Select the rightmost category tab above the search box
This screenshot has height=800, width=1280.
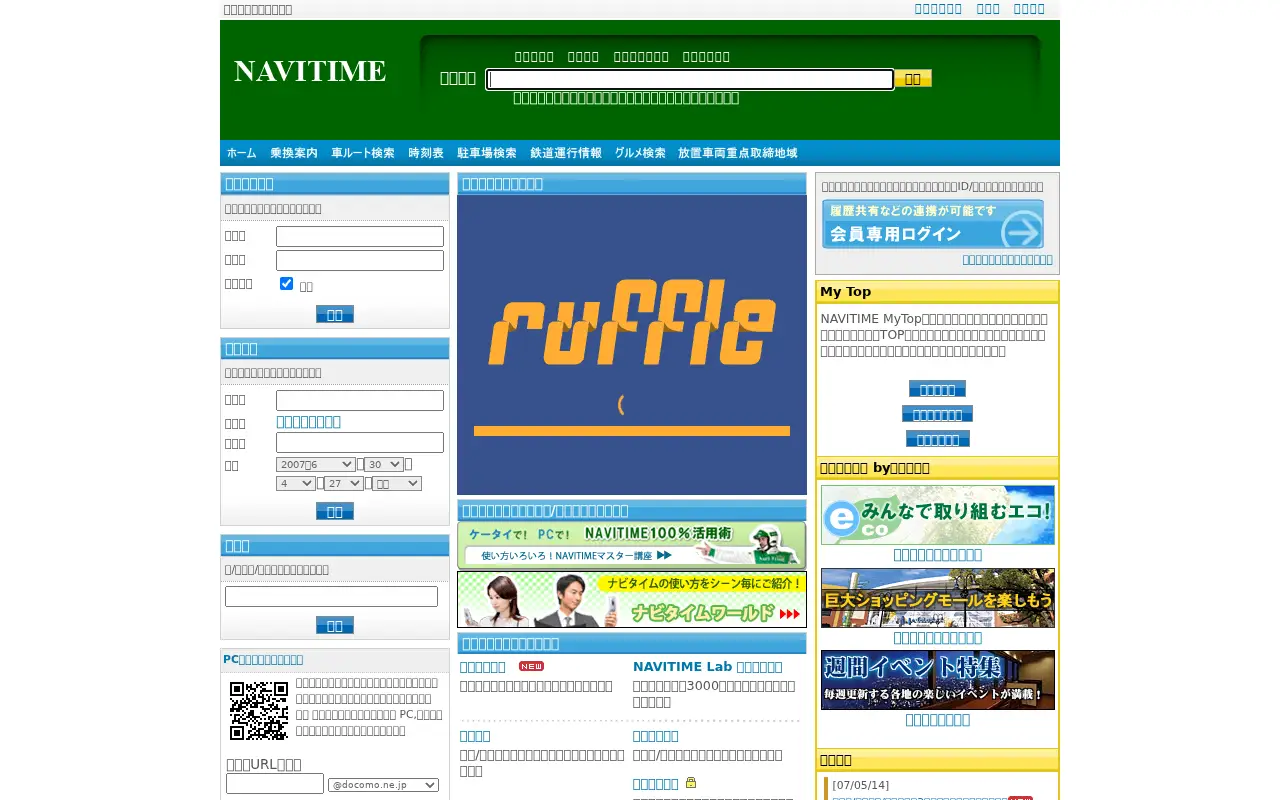[706, 57]
